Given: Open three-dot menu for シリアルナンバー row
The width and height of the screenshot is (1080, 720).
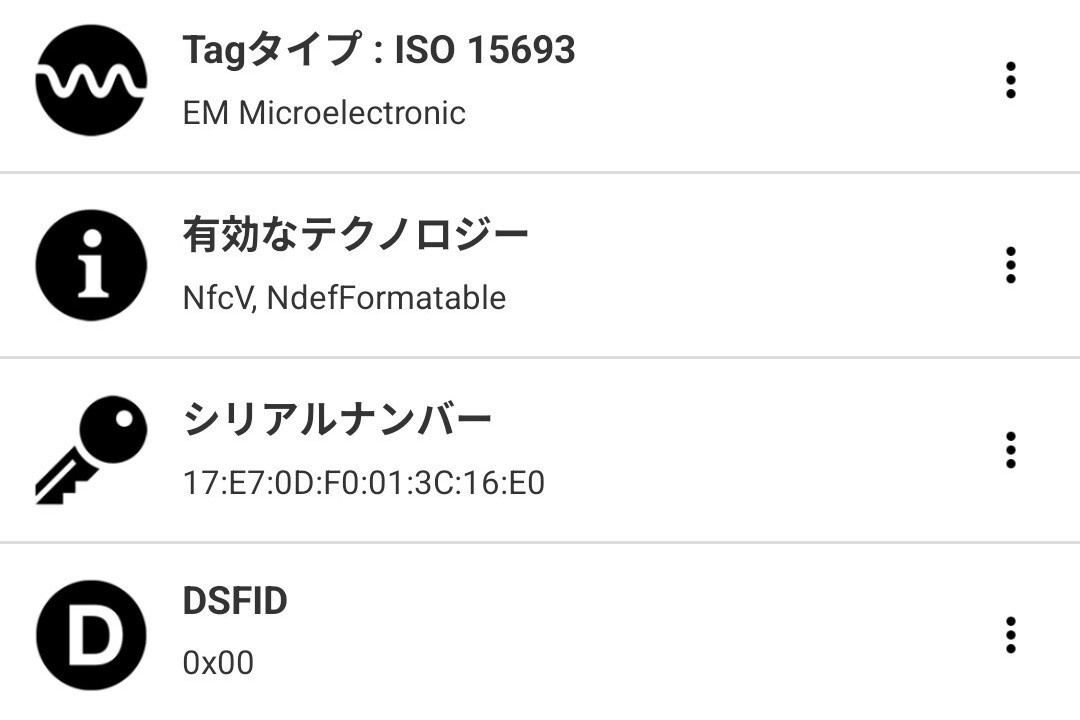Looking at the screenshot, I should click(1010, 450).
